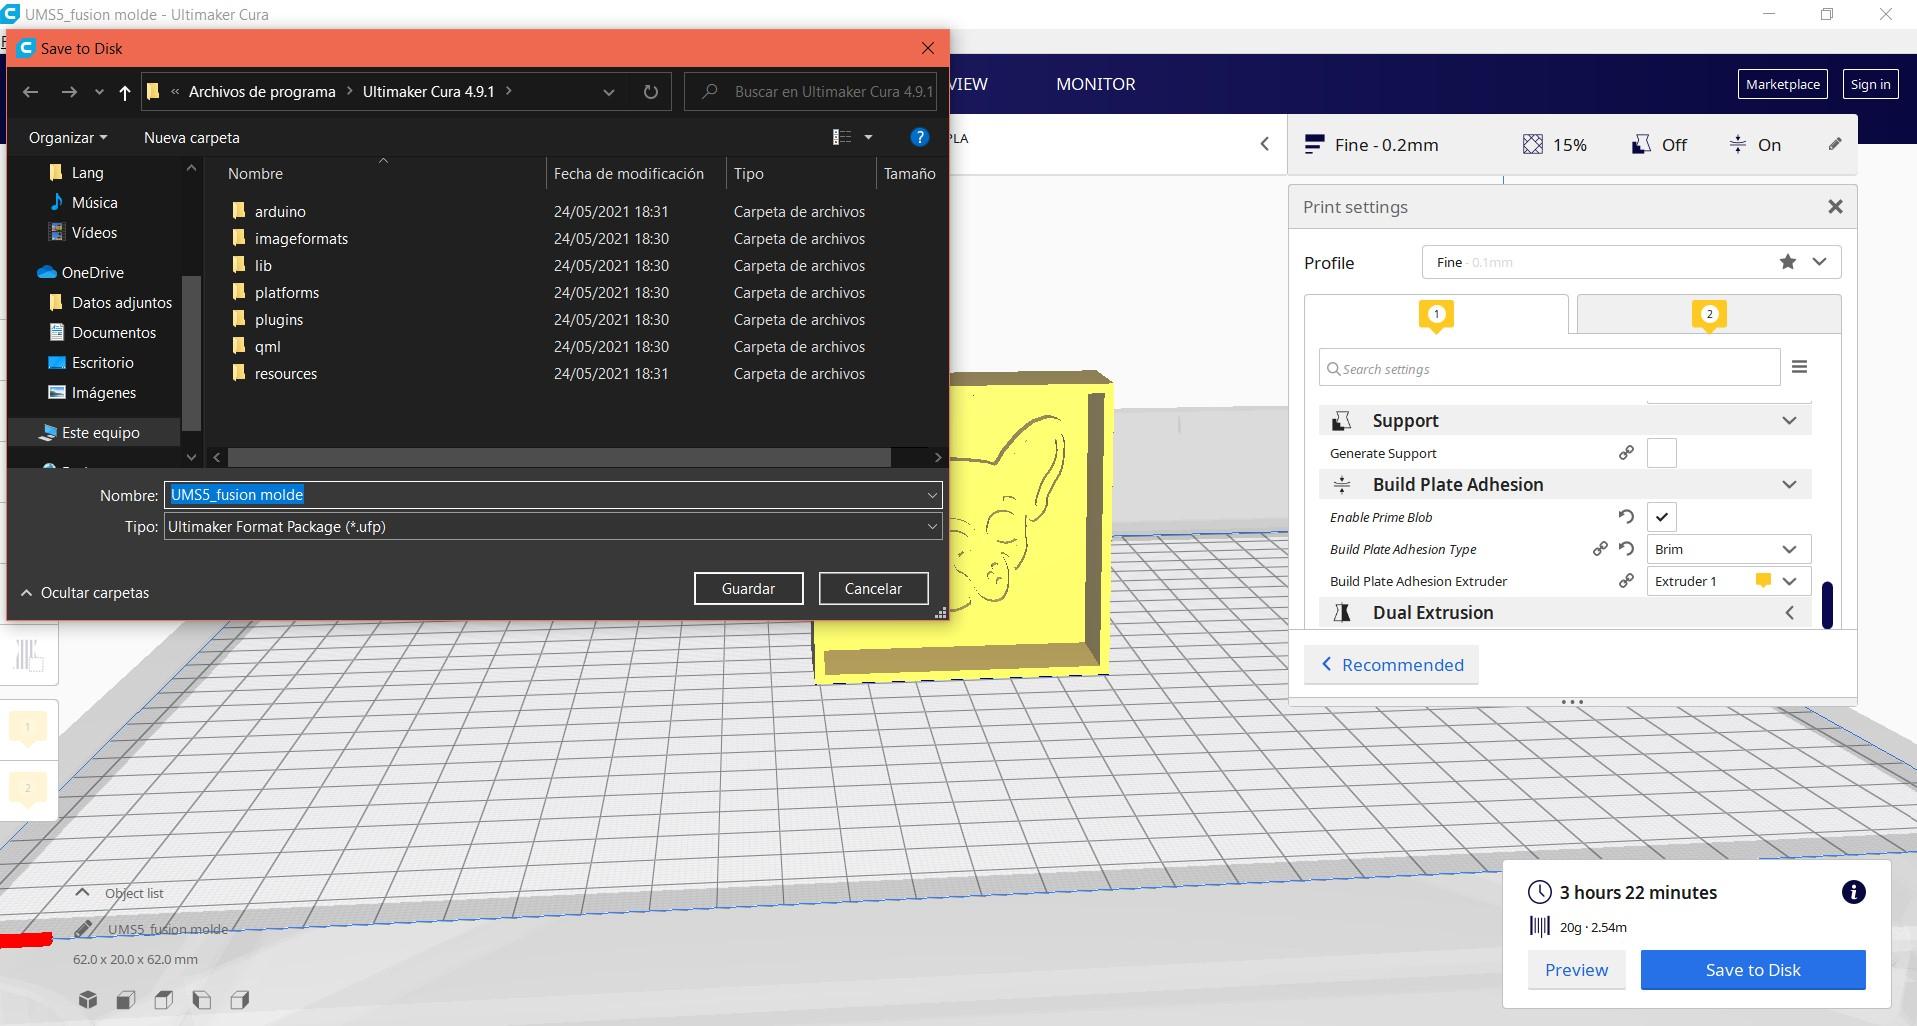
Task: Change the file list view mode icon
Action: pos(842,137)
